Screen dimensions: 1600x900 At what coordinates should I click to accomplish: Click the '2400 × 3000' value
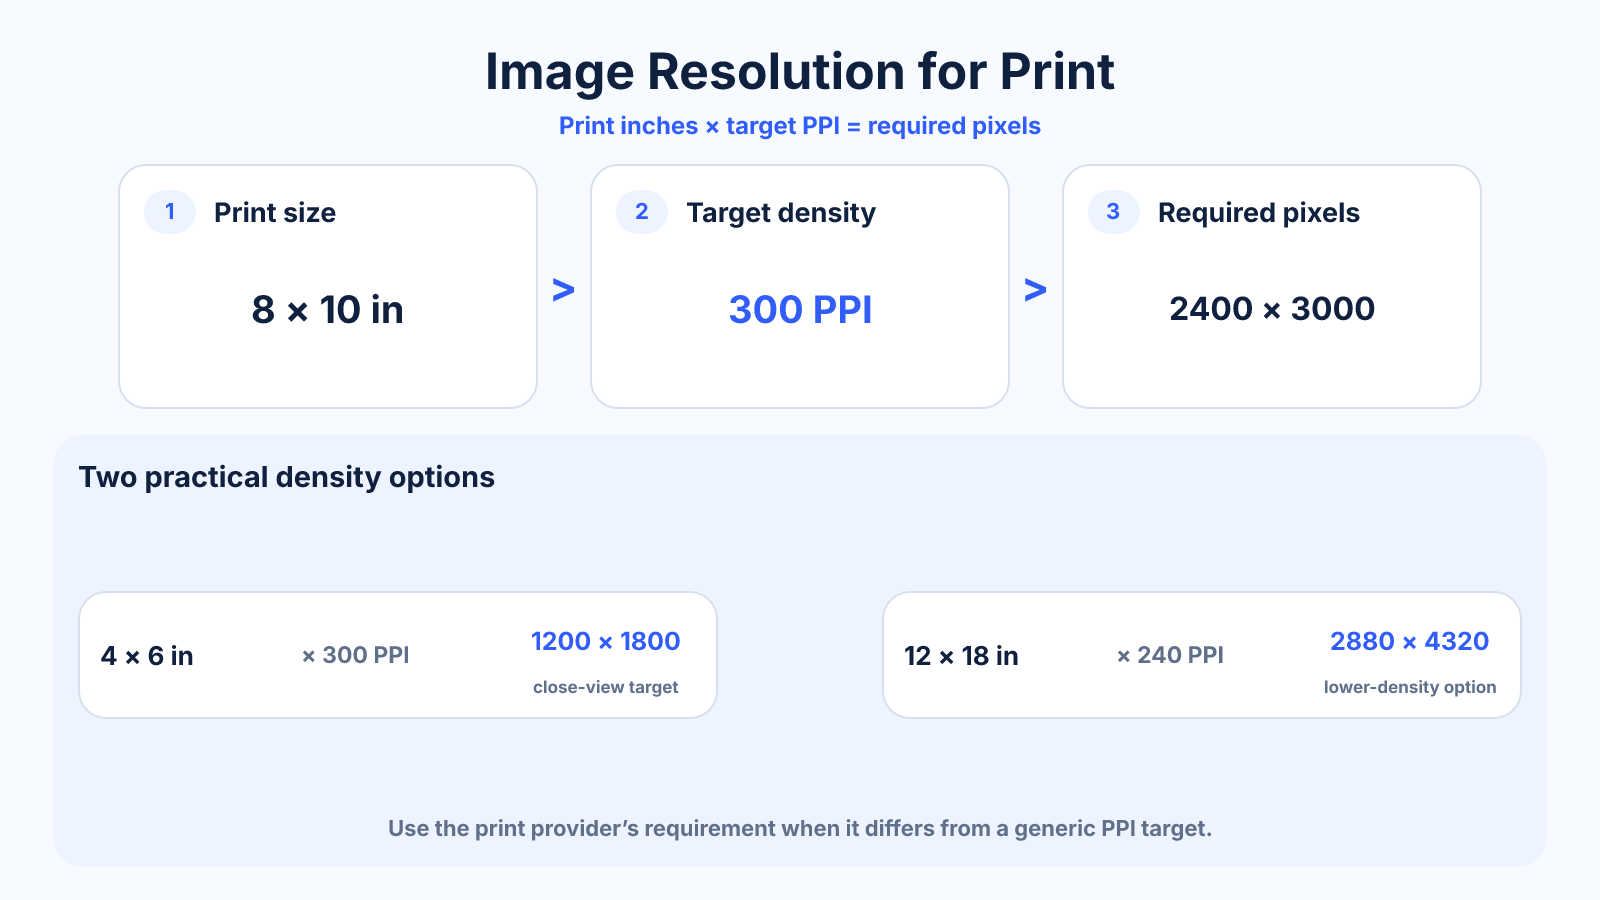(1272, 309)
